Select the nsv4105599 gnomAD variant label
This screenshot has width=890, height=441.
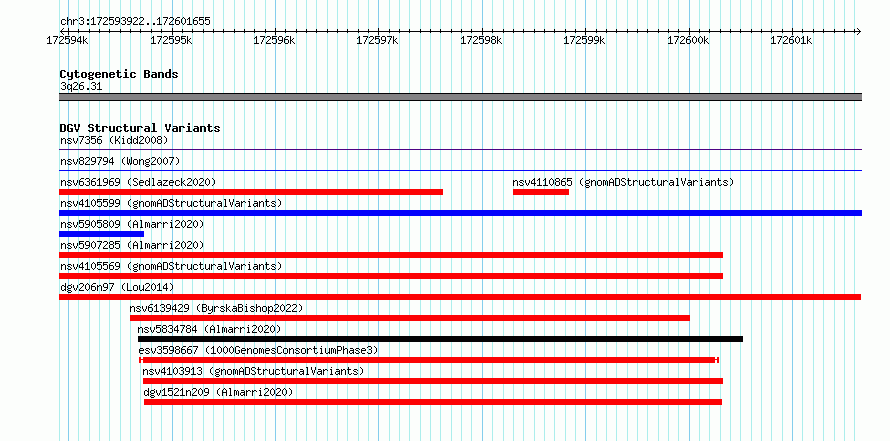coord(171,203)
